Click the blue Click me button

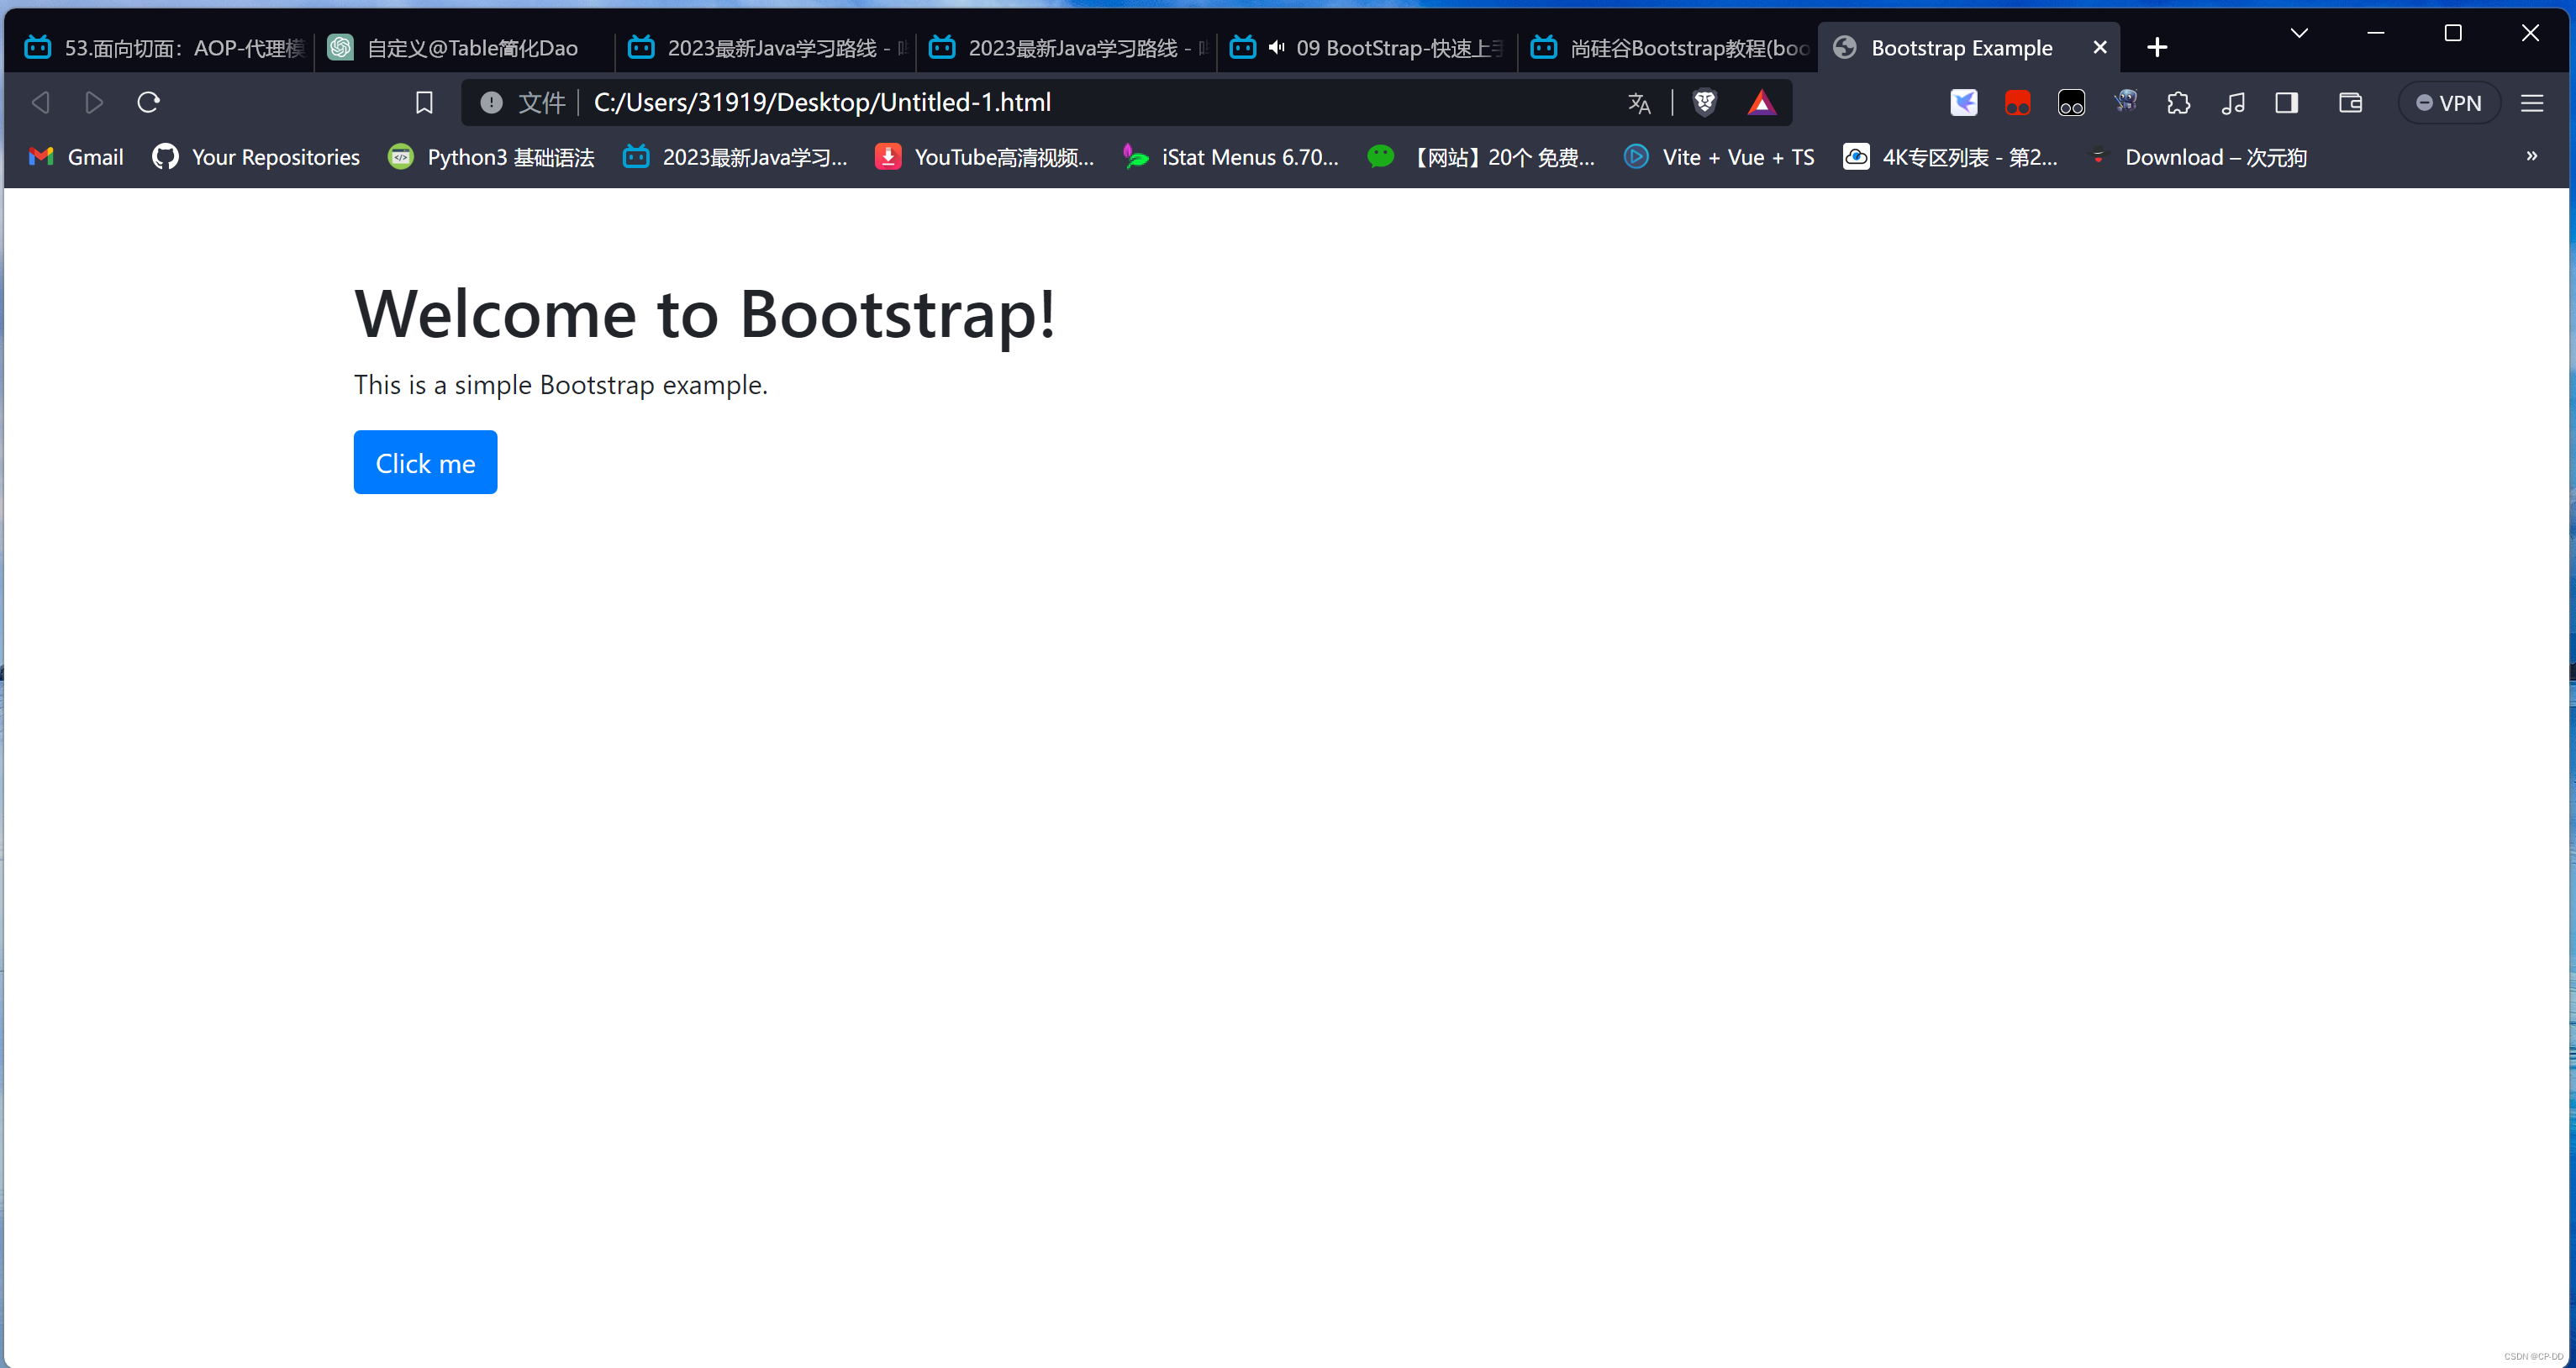[x=425, y=462]
